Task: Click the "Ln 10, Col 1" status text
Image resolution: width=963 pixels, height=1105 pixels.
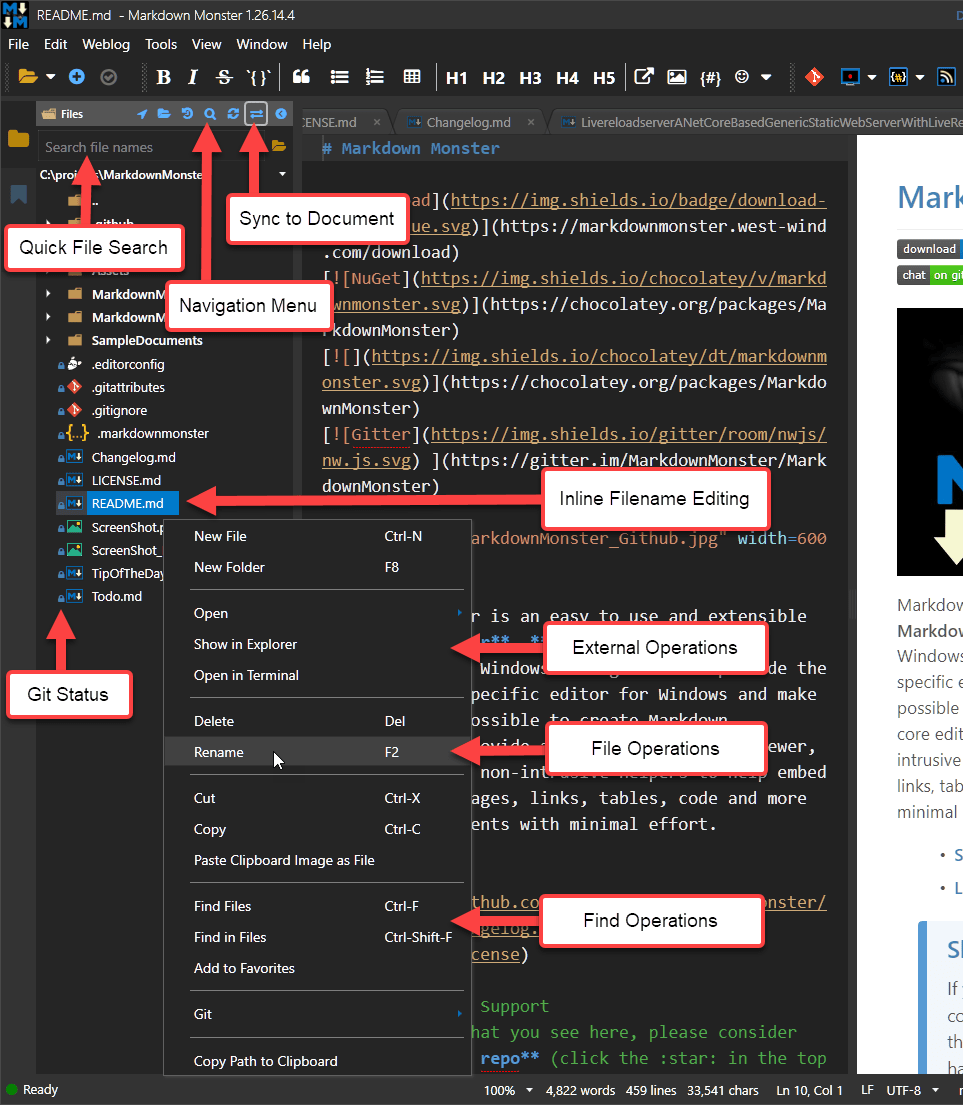Action: pyautogui.click(x=809, y=1090)
